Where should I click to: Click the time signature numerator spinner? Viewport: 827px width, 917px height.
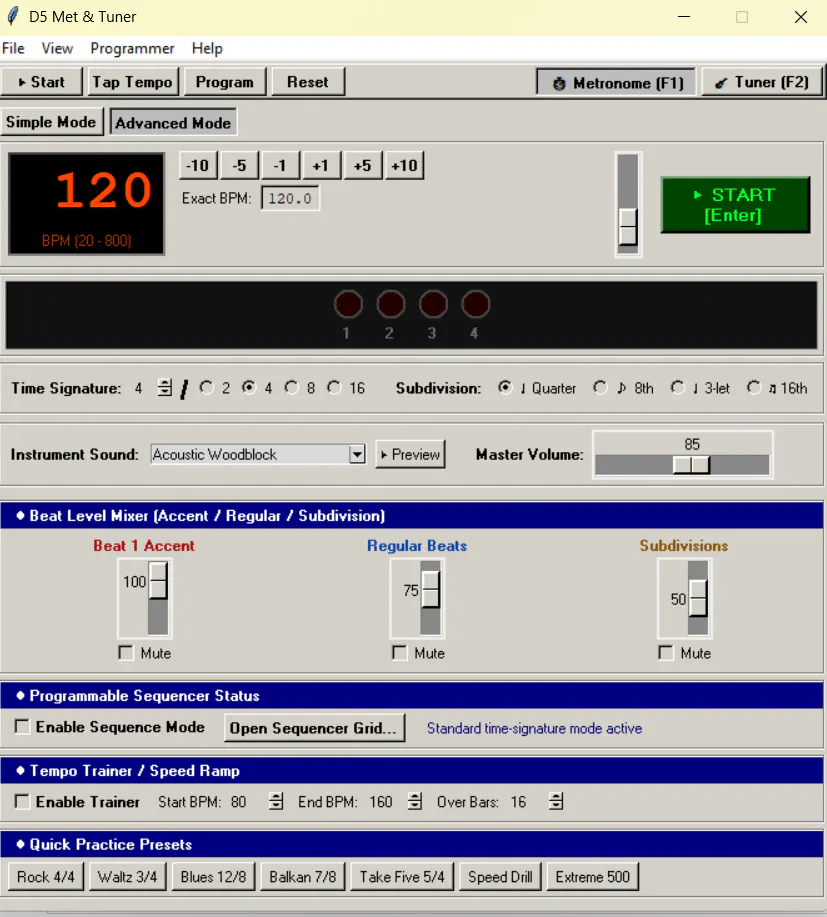(x=164, y=388)
